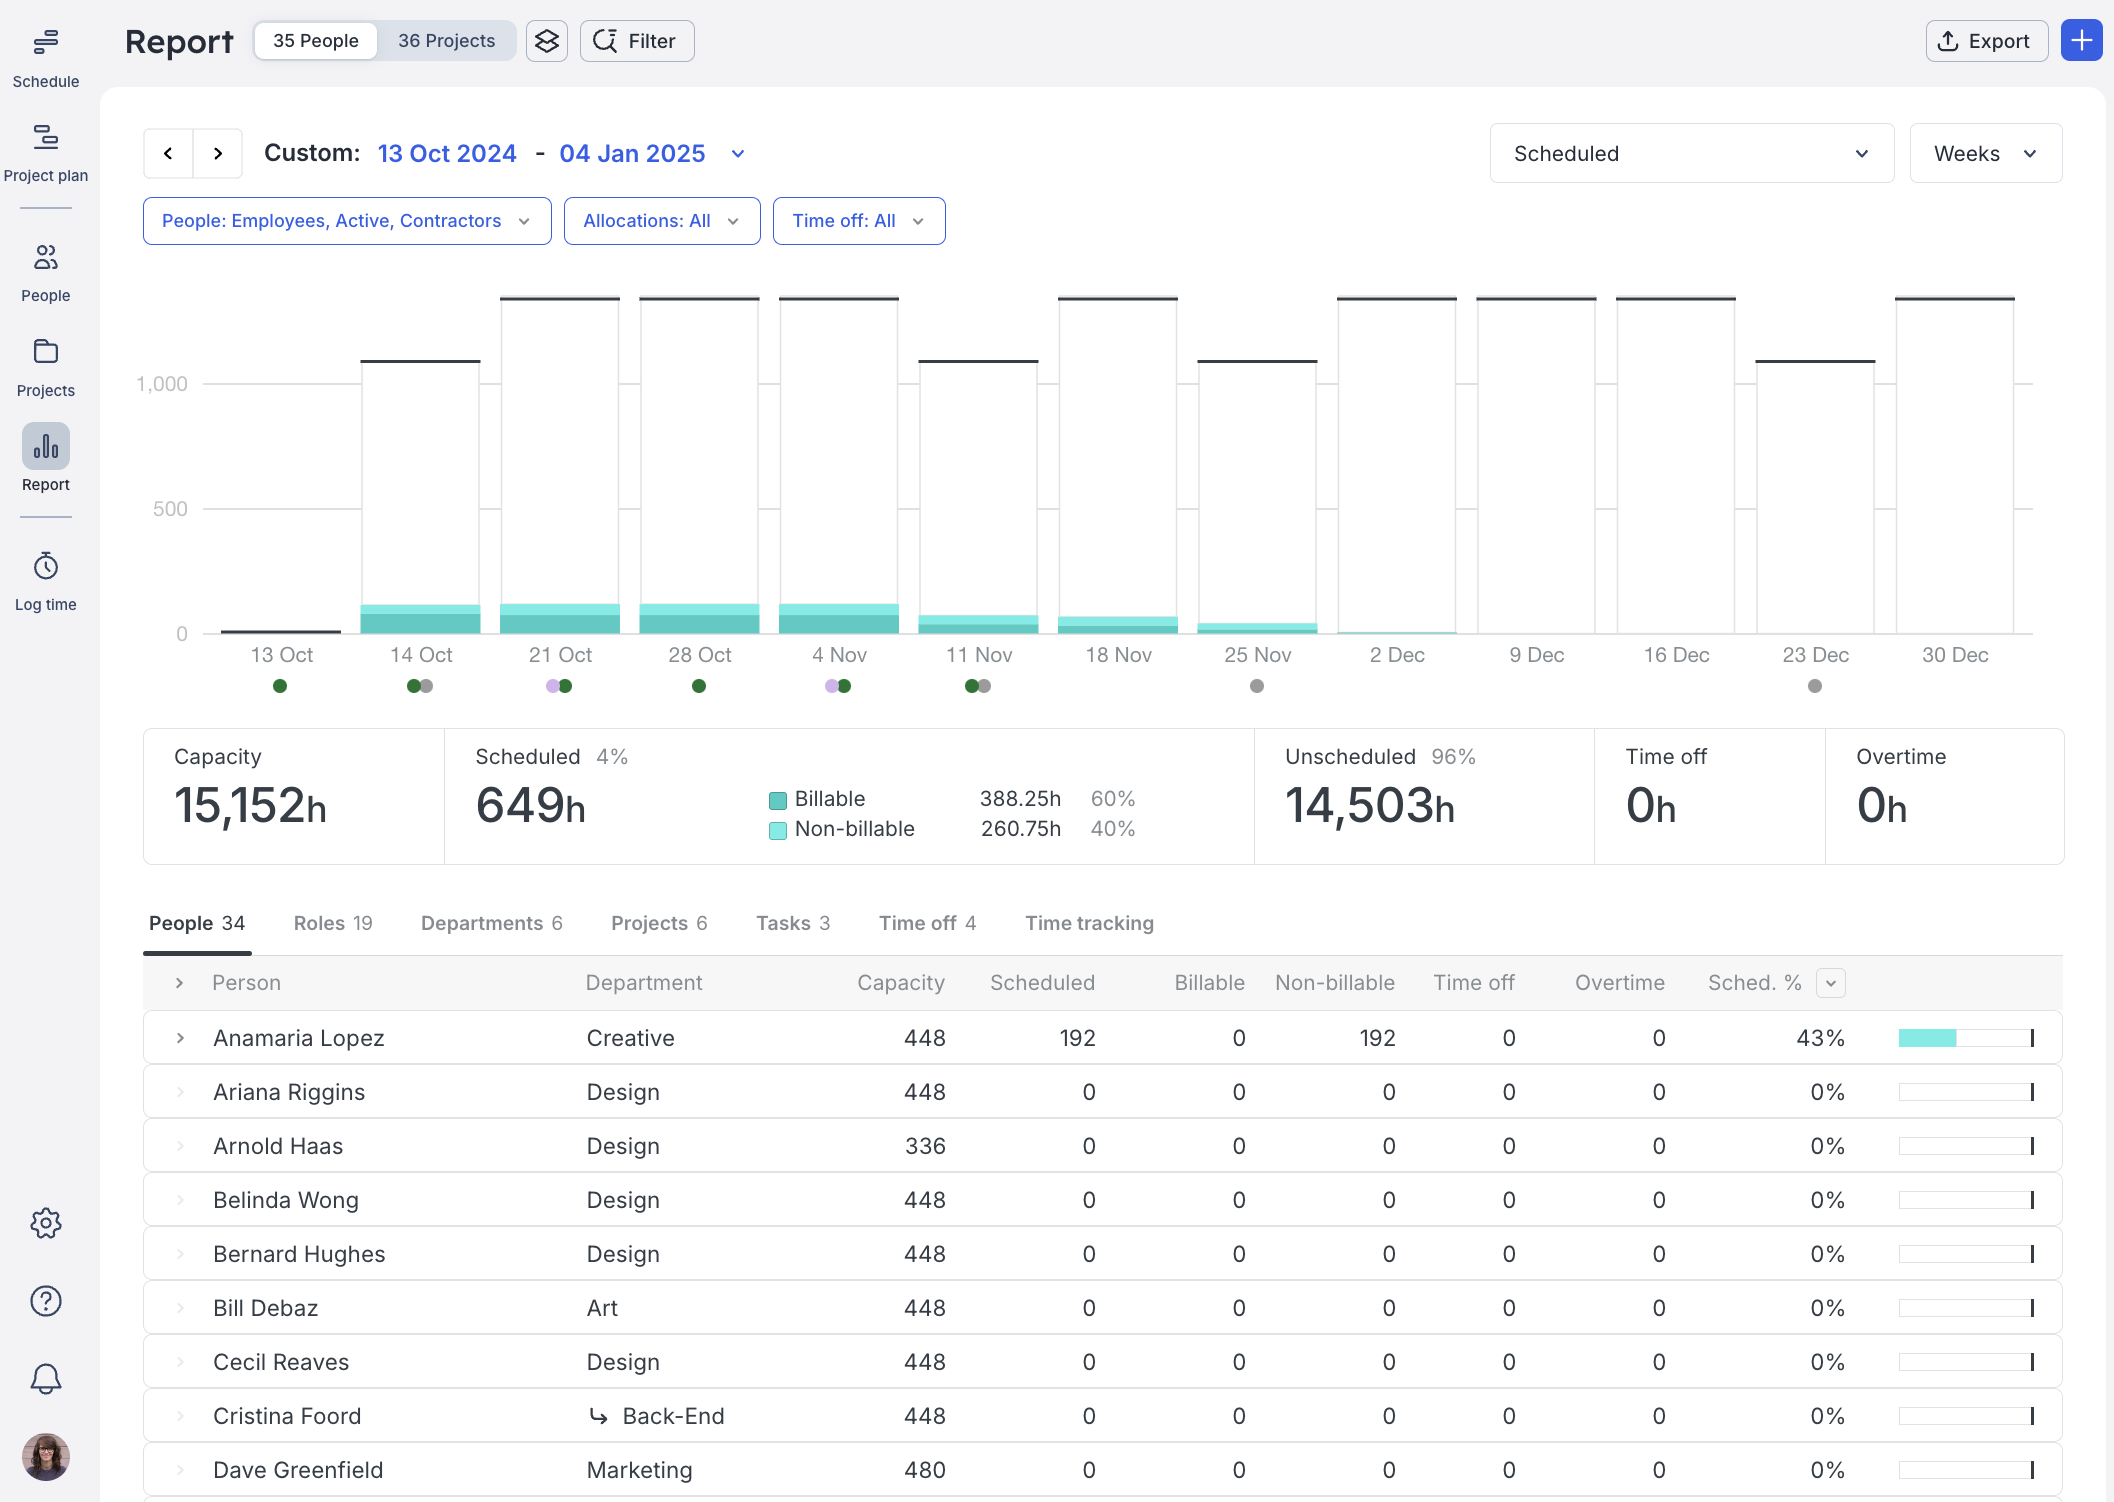Switch to the Departments tab
Screen dimensions: 2114x1502
(x=491, y=923)
